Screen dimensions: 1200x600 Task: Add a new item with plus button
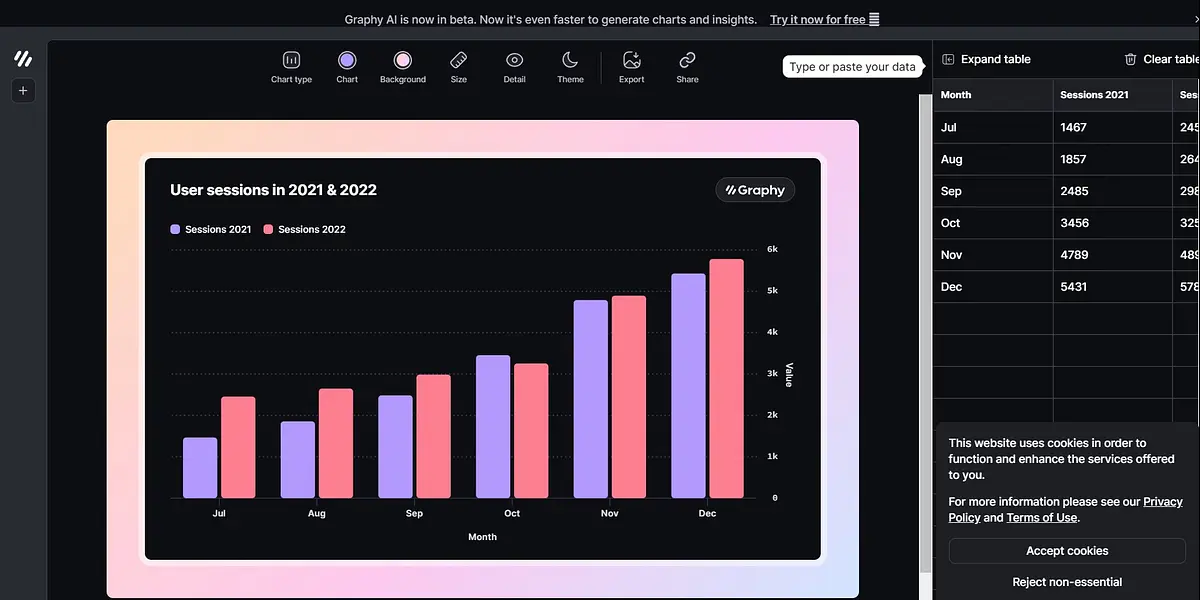click(23, 91)
